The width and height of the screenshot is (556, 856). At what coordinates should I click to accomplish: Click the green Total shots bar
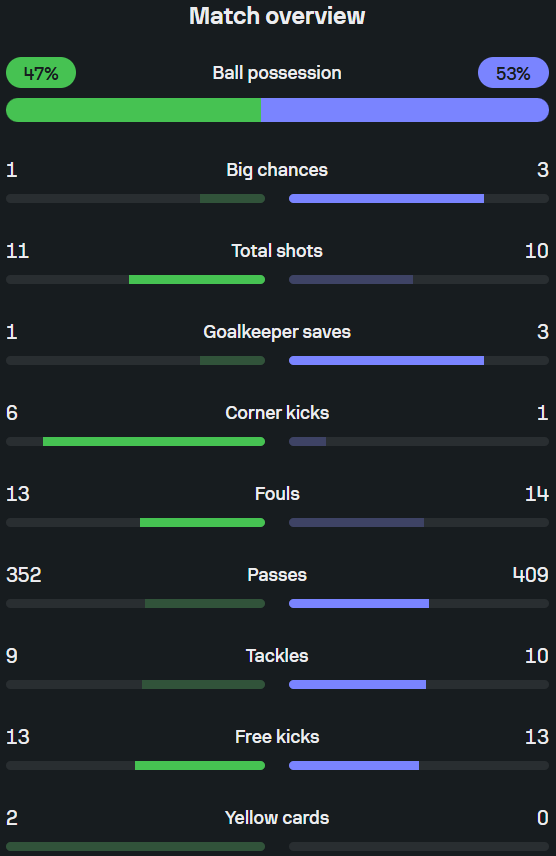pyautogui.click(x=197, y=280)
